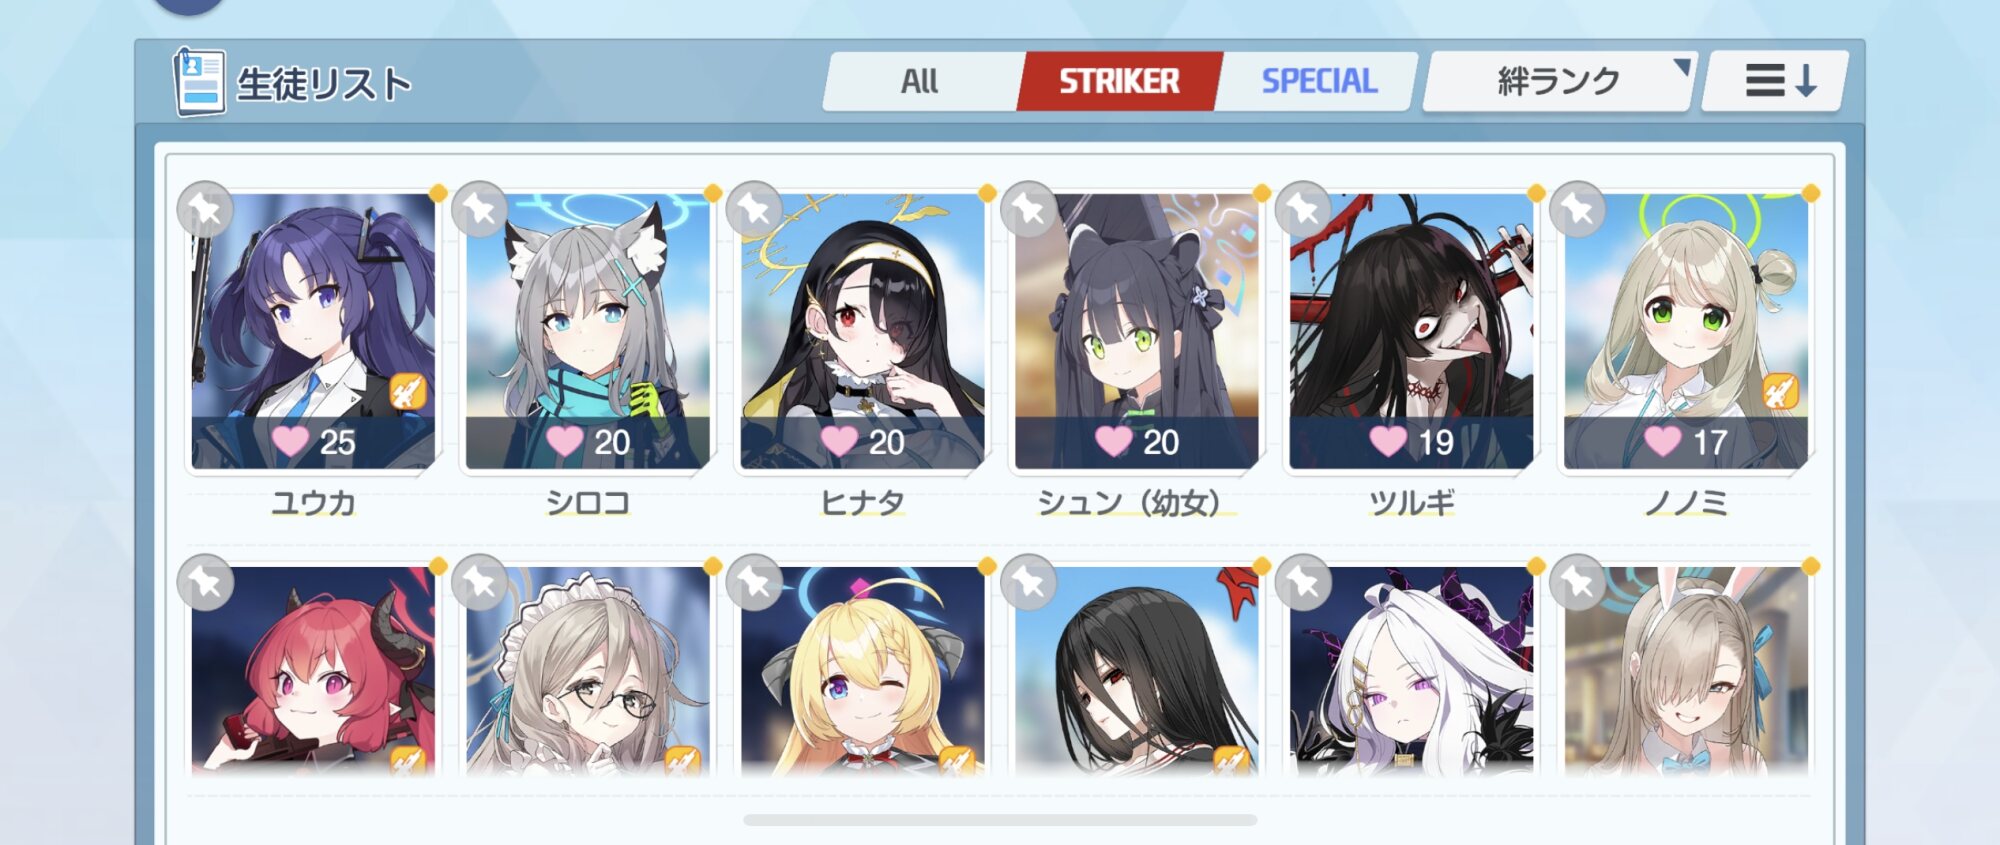Switch to the All tab
Screen dimensions: 2000x845
point(920,81)
